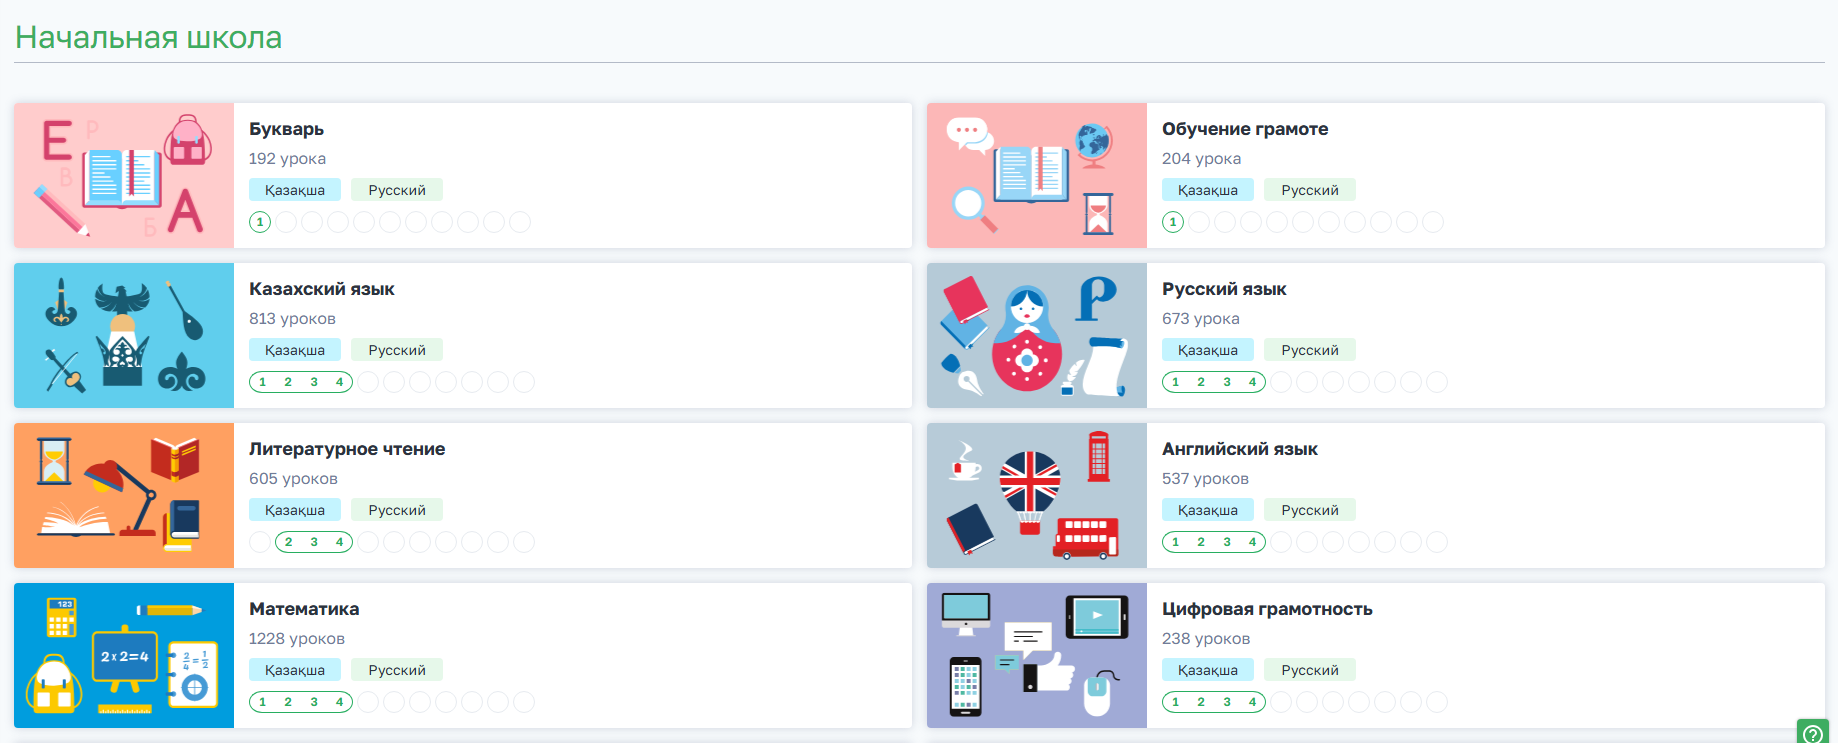Click the Начальная школа section heading
The width and height of the screenshot is (1838, 743).
click(149, 38)
